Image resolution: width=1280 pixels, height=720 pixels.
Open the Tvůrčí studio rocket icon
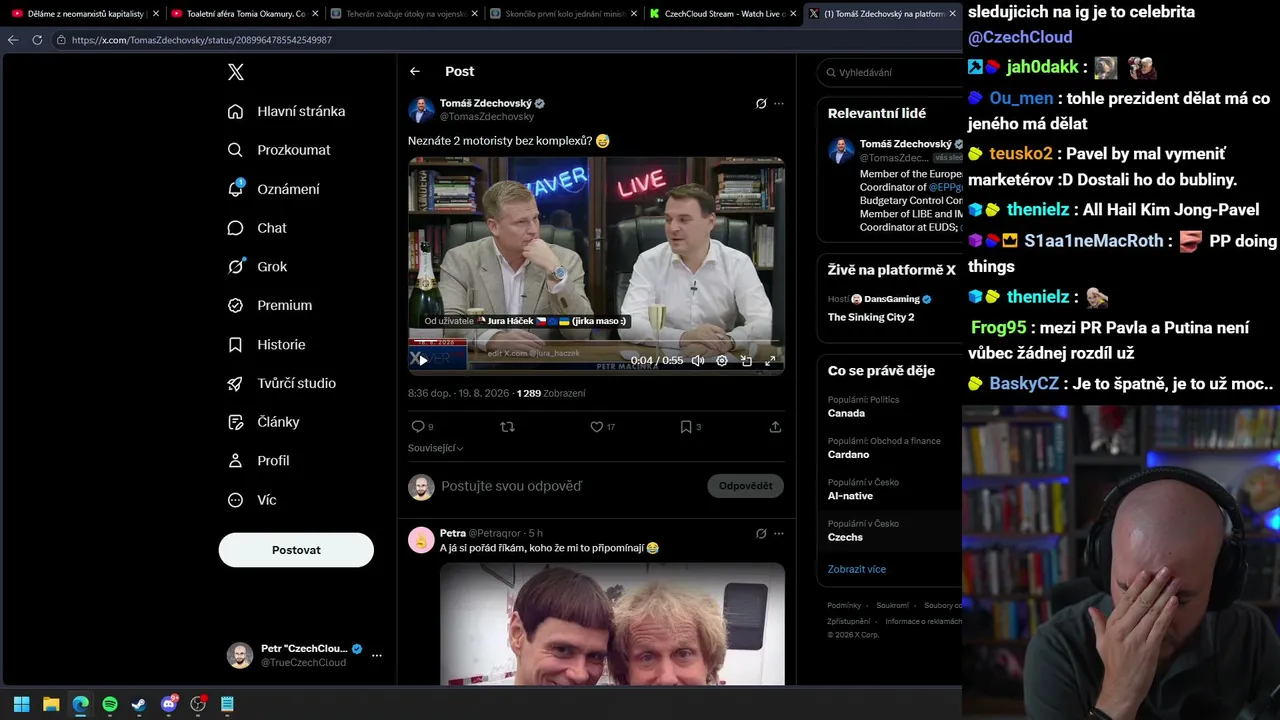(235, 383)
